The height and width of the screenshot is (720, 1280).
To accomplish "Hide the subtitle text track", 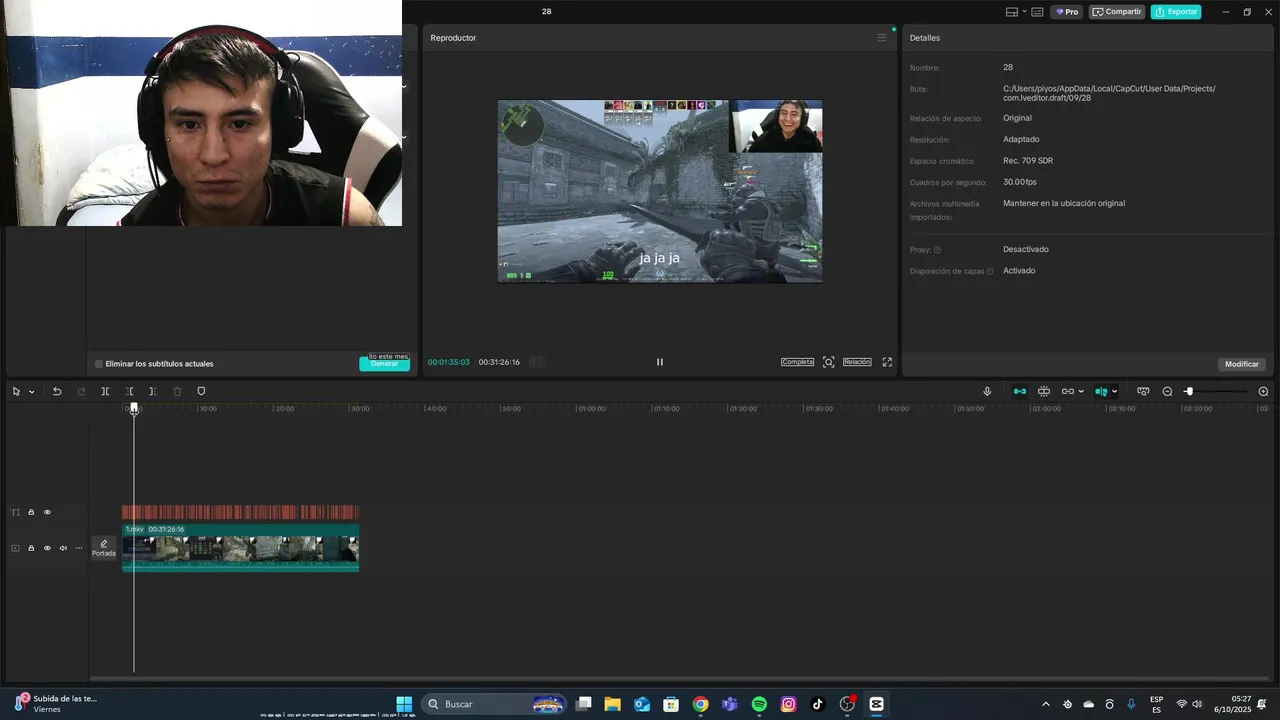I will point(47,512).
